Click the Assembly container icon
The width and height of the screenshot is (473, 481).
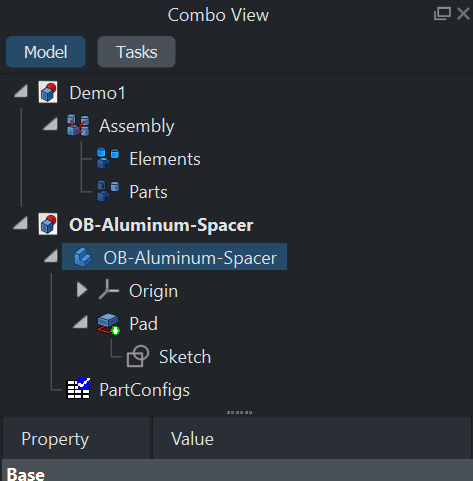point(78,125)
